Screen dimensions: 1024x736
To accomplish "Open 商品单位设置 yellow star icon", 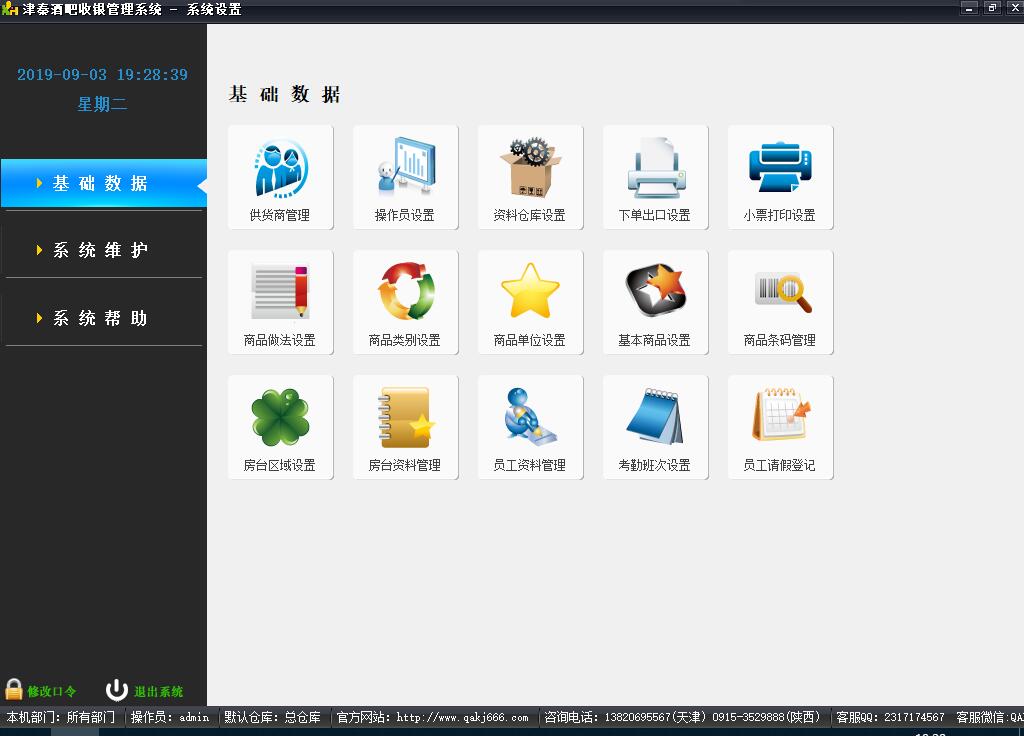I will click(x=530, y=297).
